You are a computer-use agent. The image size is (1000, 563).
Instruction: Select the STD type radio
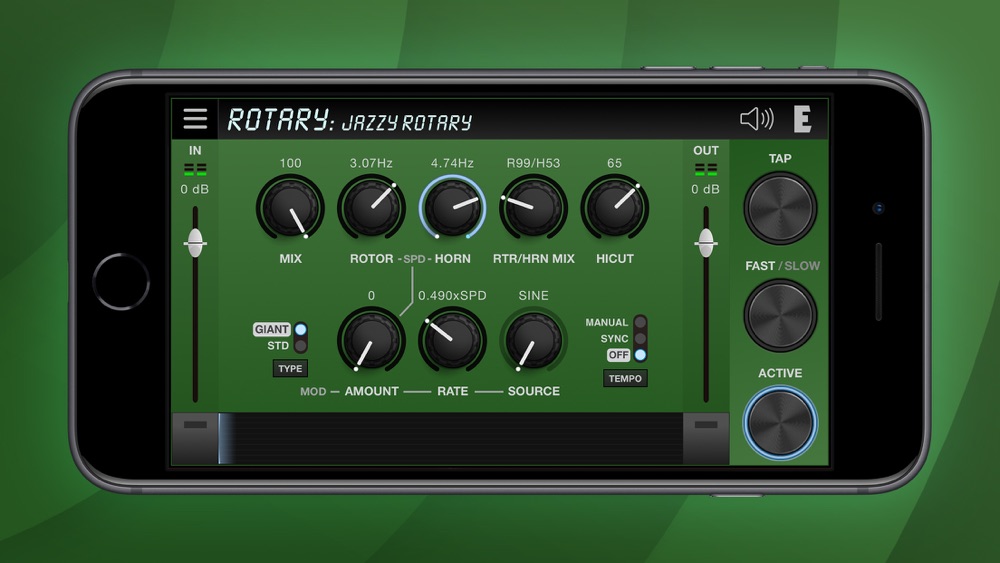point(300,346)
